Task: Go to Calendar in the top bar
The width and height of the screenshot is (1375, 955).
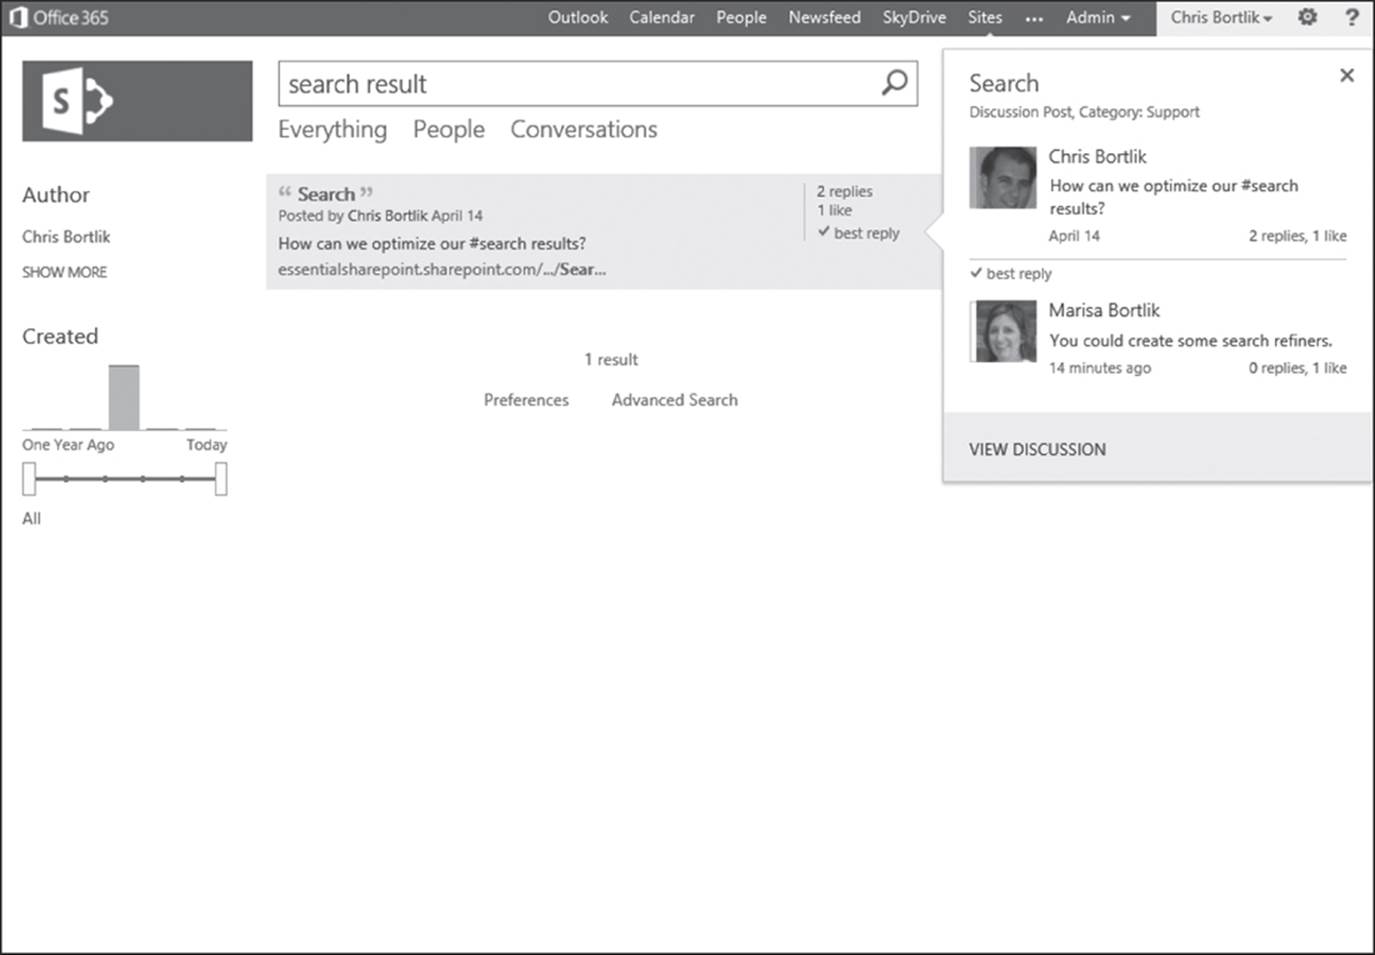Action: click(x=662, y=17)
